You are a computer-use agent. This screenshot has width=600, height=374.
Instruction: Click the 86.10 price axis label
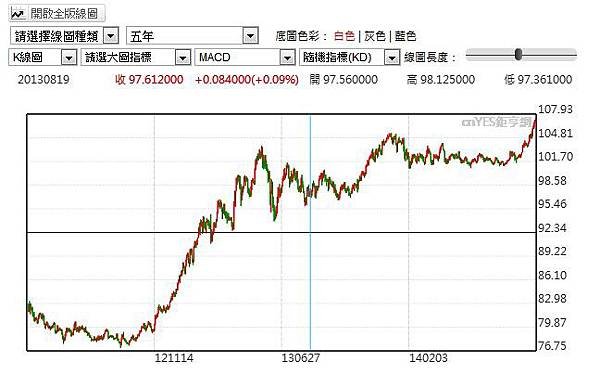click(553, 275)
